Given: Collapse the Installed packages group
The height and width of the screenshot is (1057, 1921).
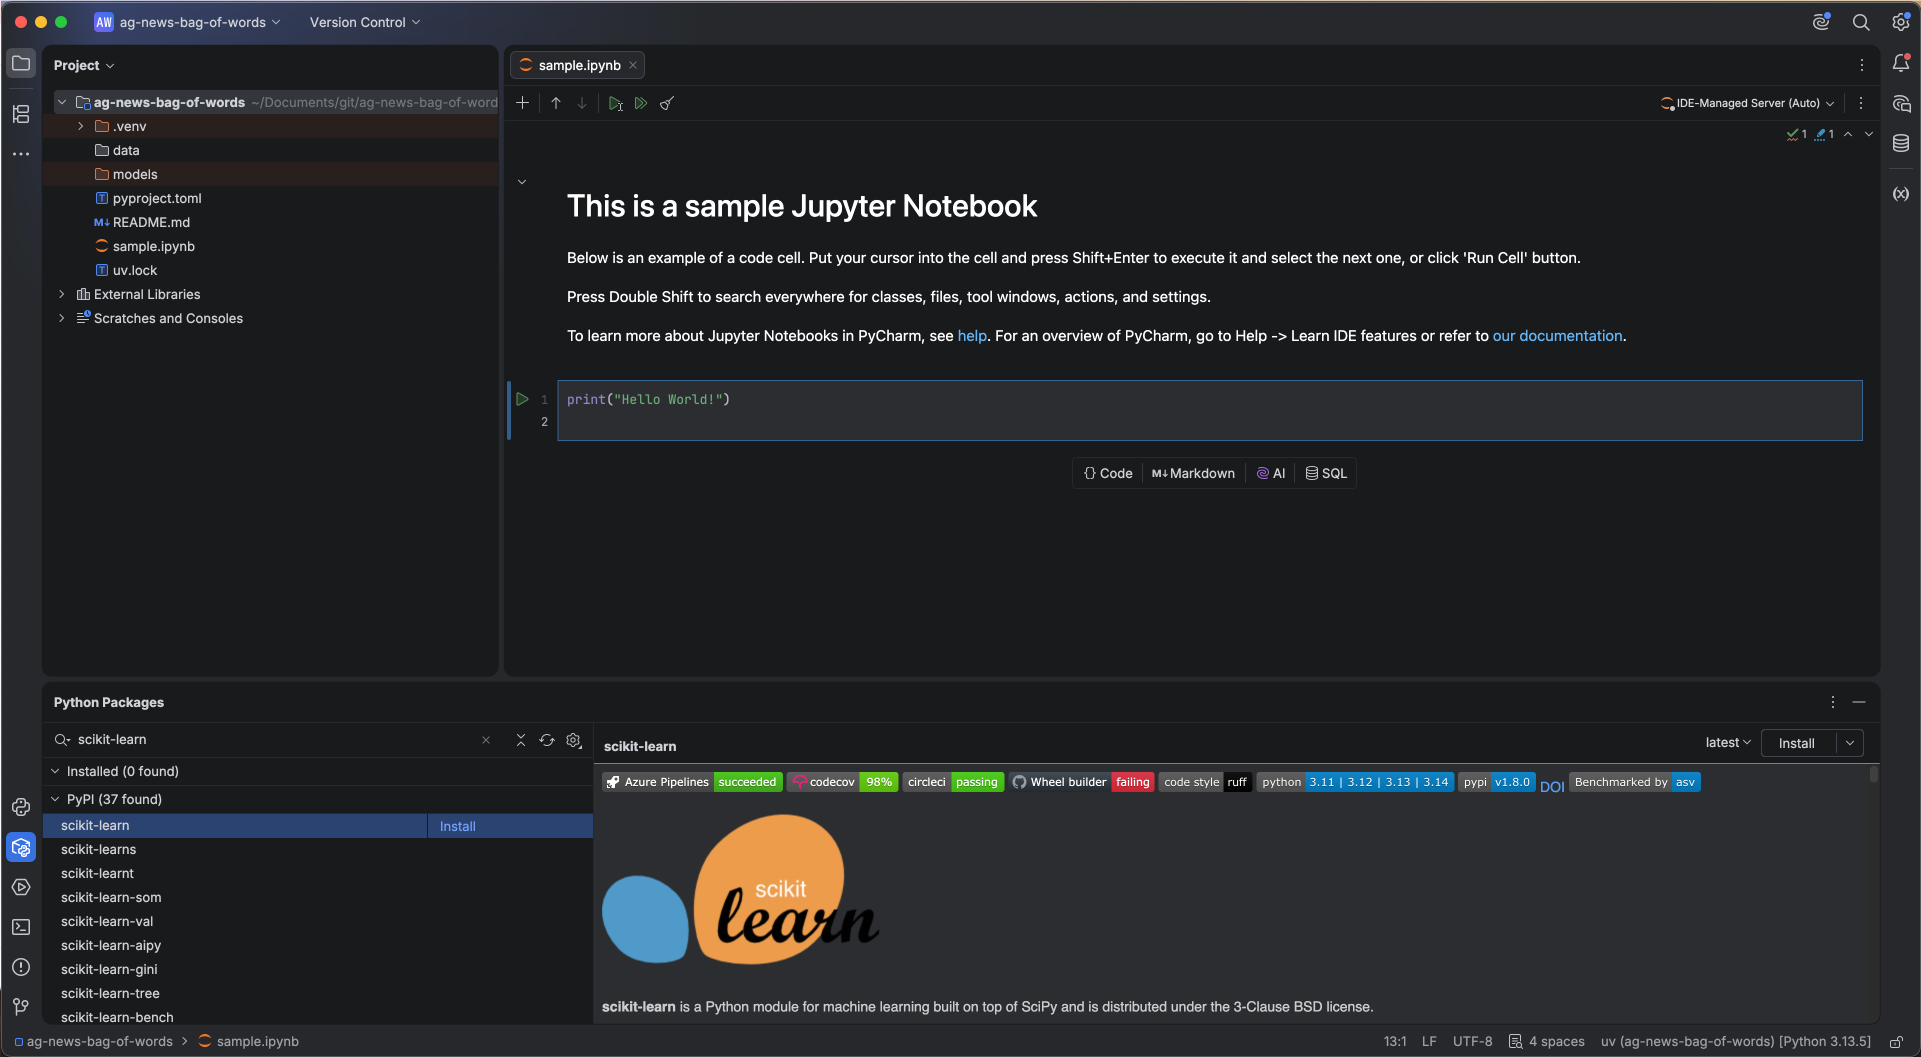Looking at the screenshot, I should pos(56,771).
